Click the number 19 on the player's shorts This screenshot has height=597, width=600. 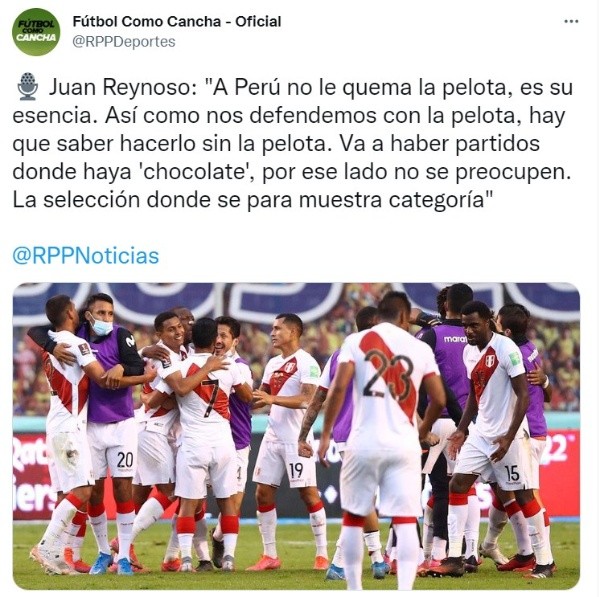point(295,471)
